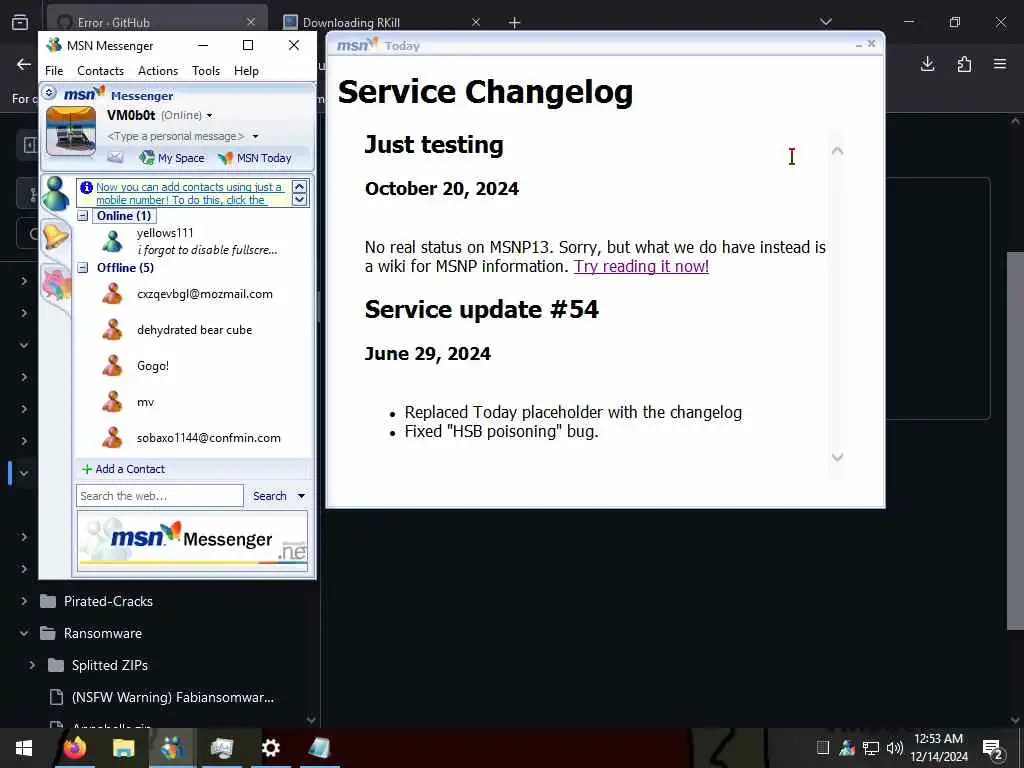Select contact dehydrated bear cube

(x=194, y=330)
